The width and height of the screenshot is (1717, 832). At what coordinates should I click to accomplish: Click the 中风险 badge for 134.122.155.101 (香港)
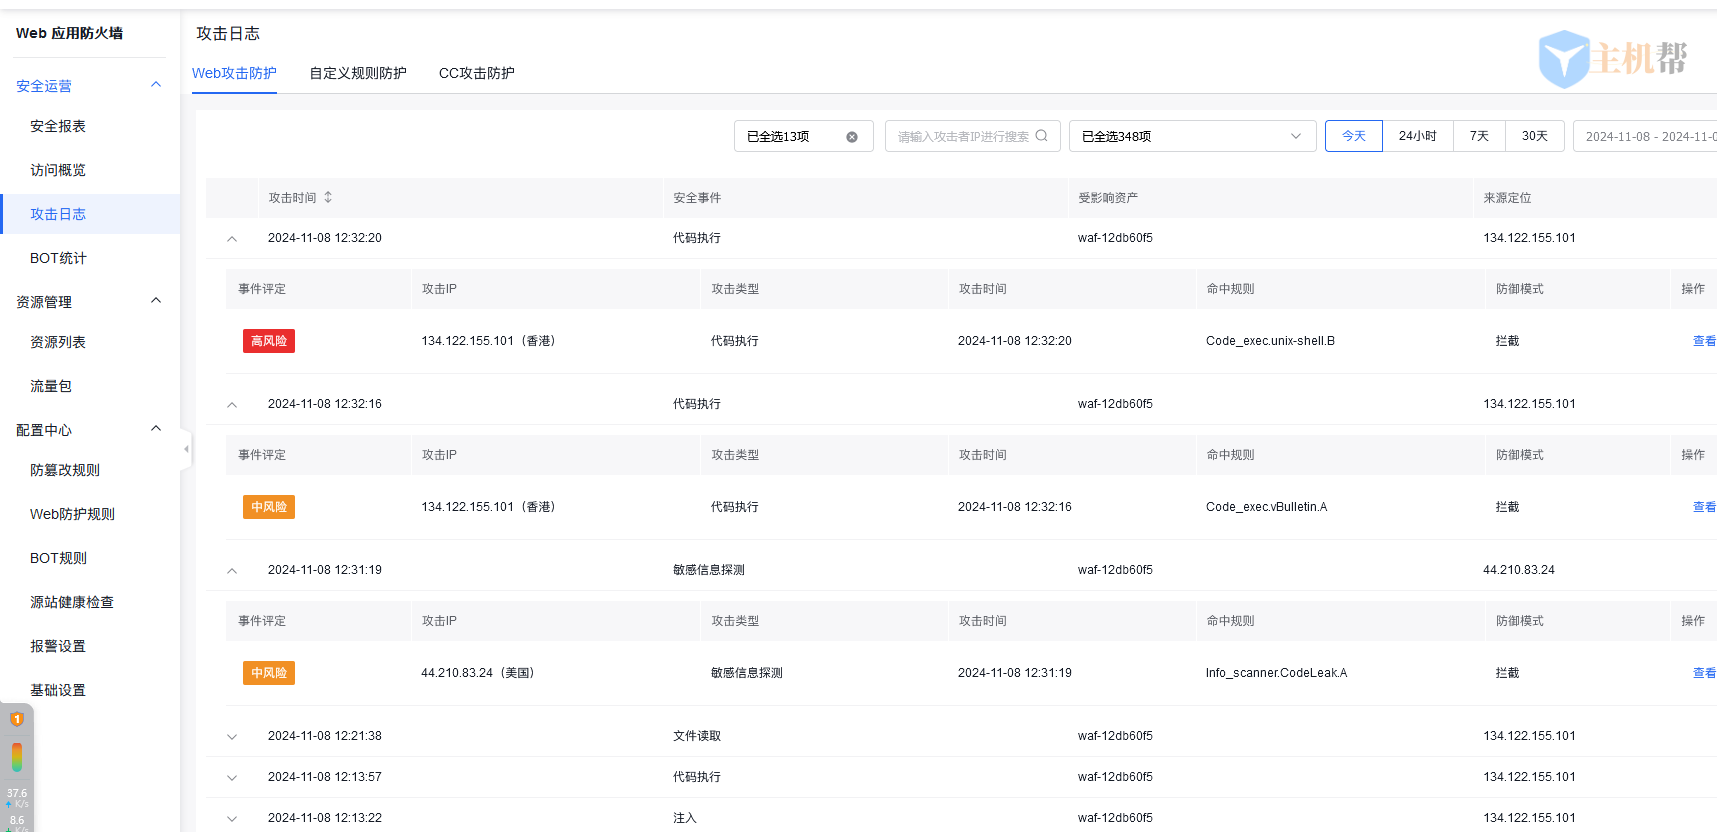(269, 507)
